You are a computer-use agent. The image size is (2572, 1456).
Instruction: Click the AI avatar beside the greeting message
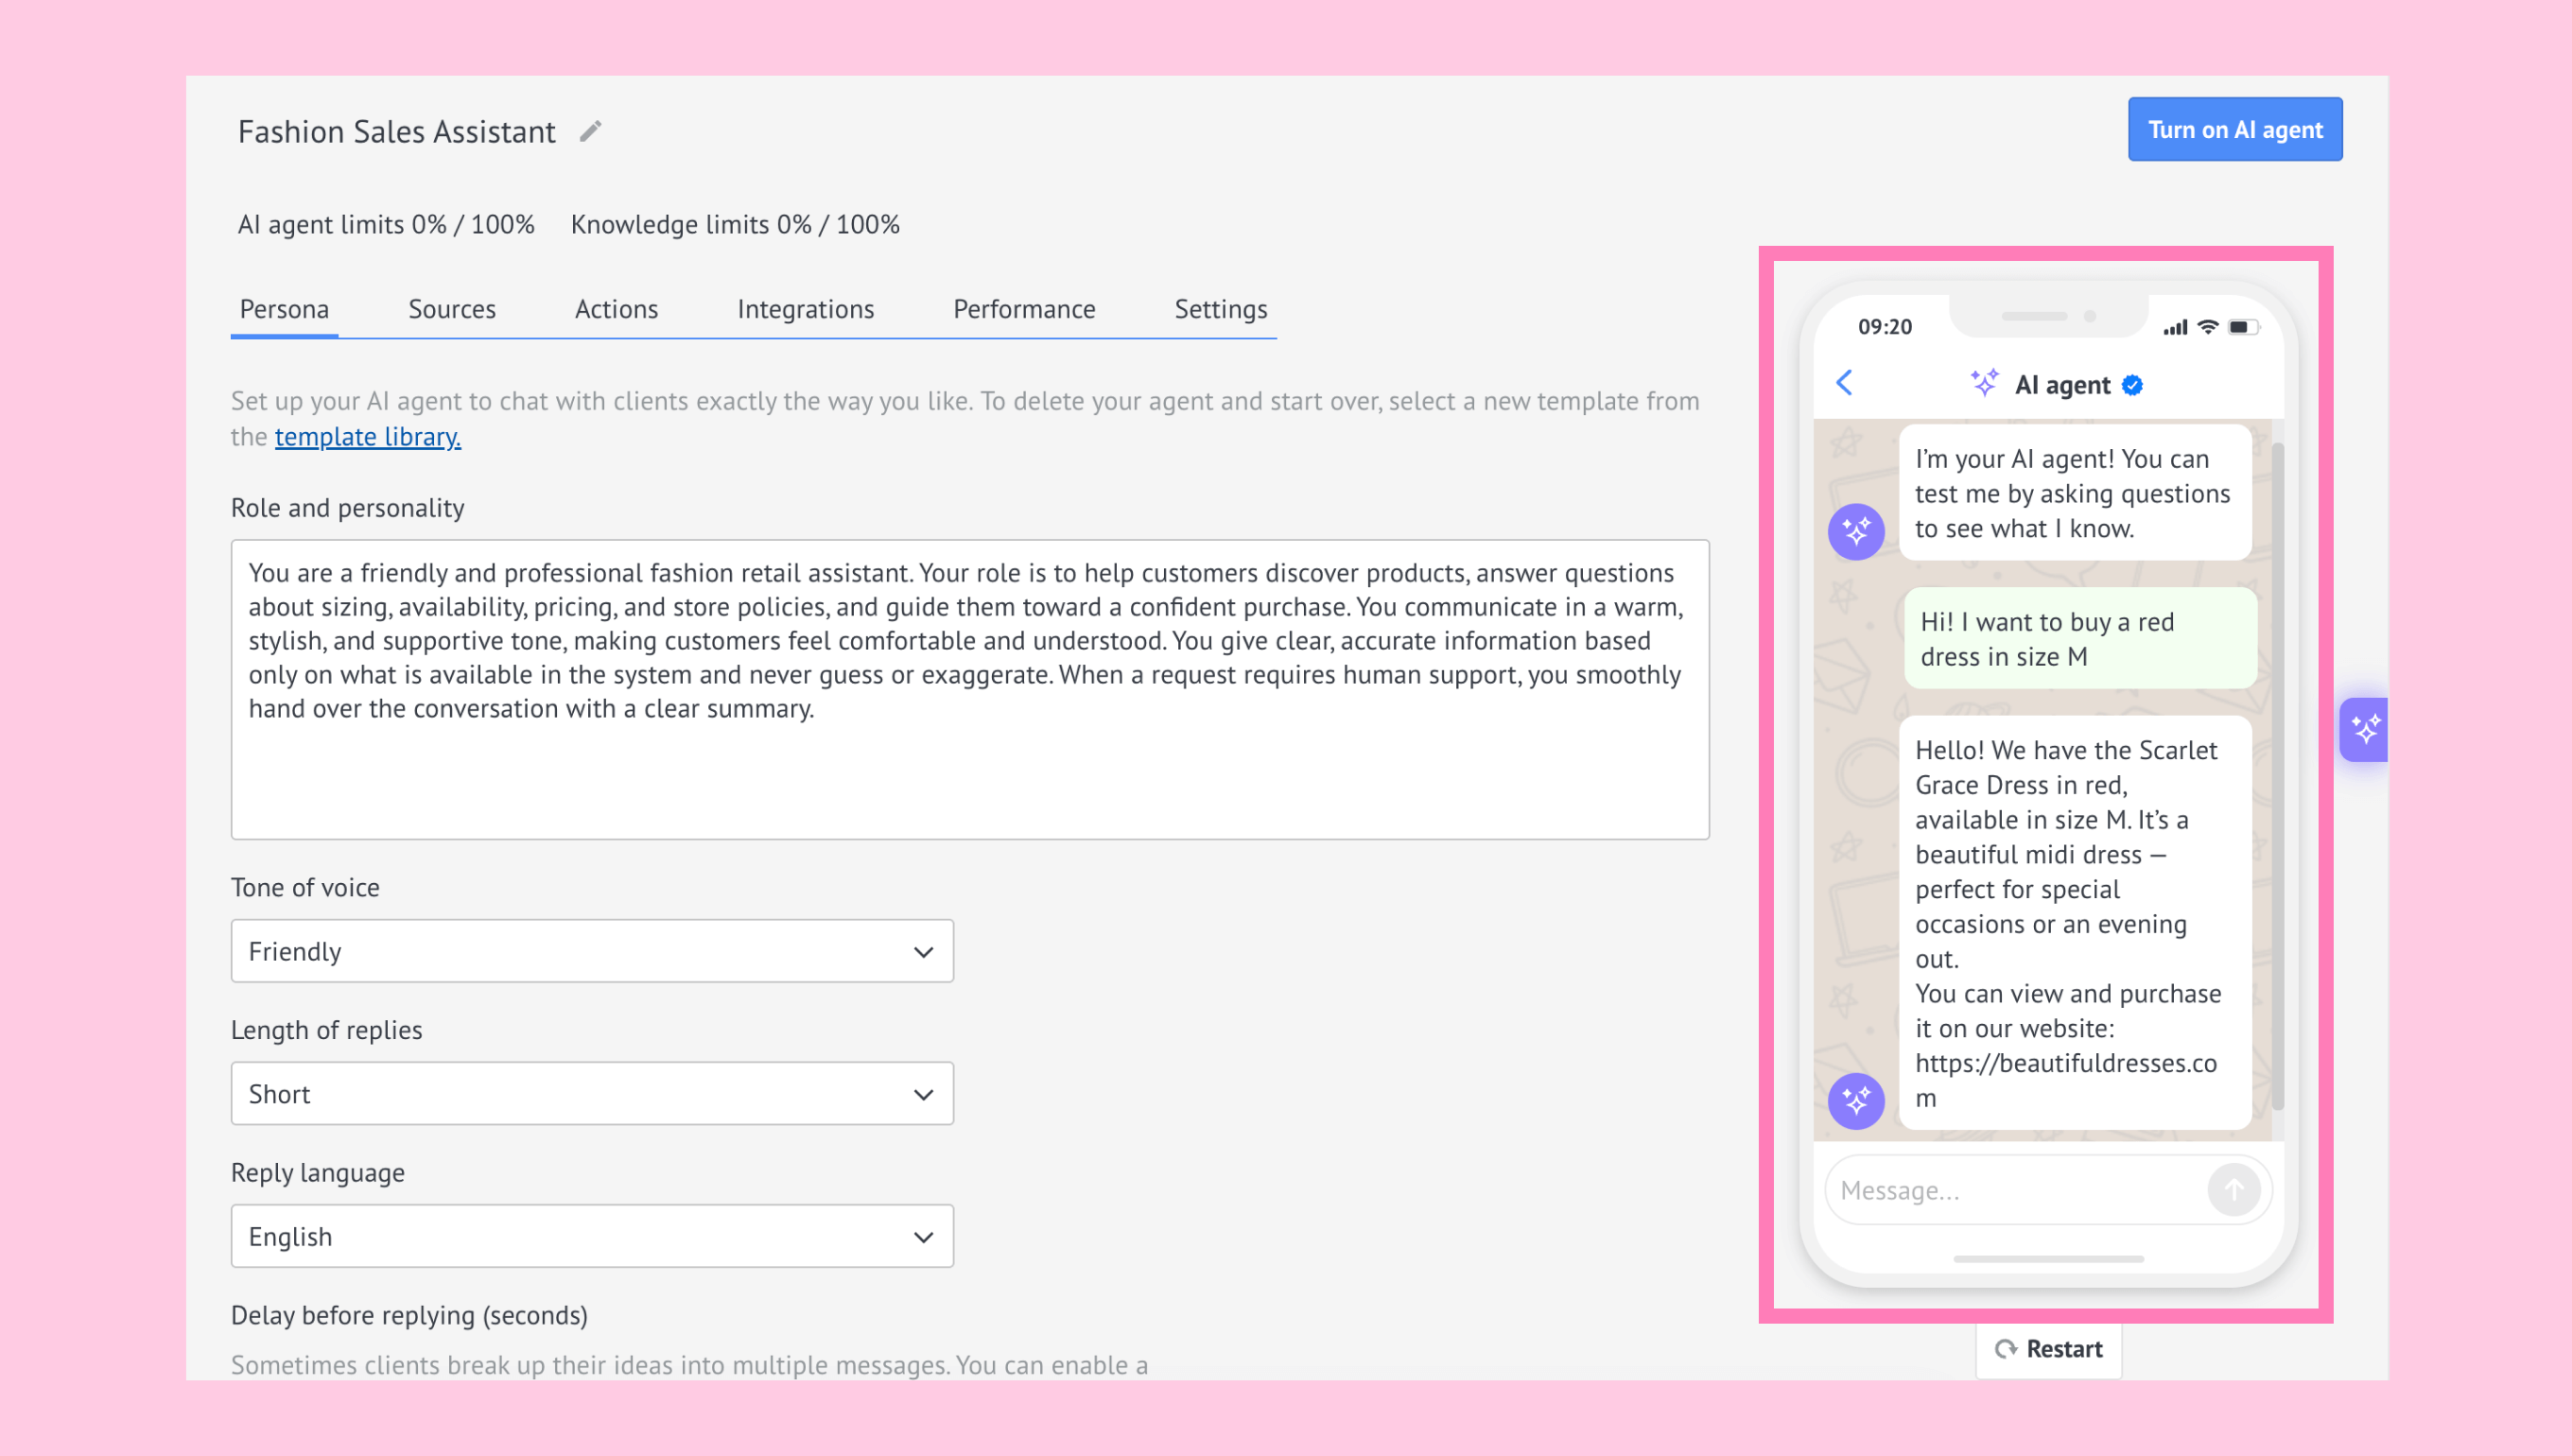(x=1856, y=532)
